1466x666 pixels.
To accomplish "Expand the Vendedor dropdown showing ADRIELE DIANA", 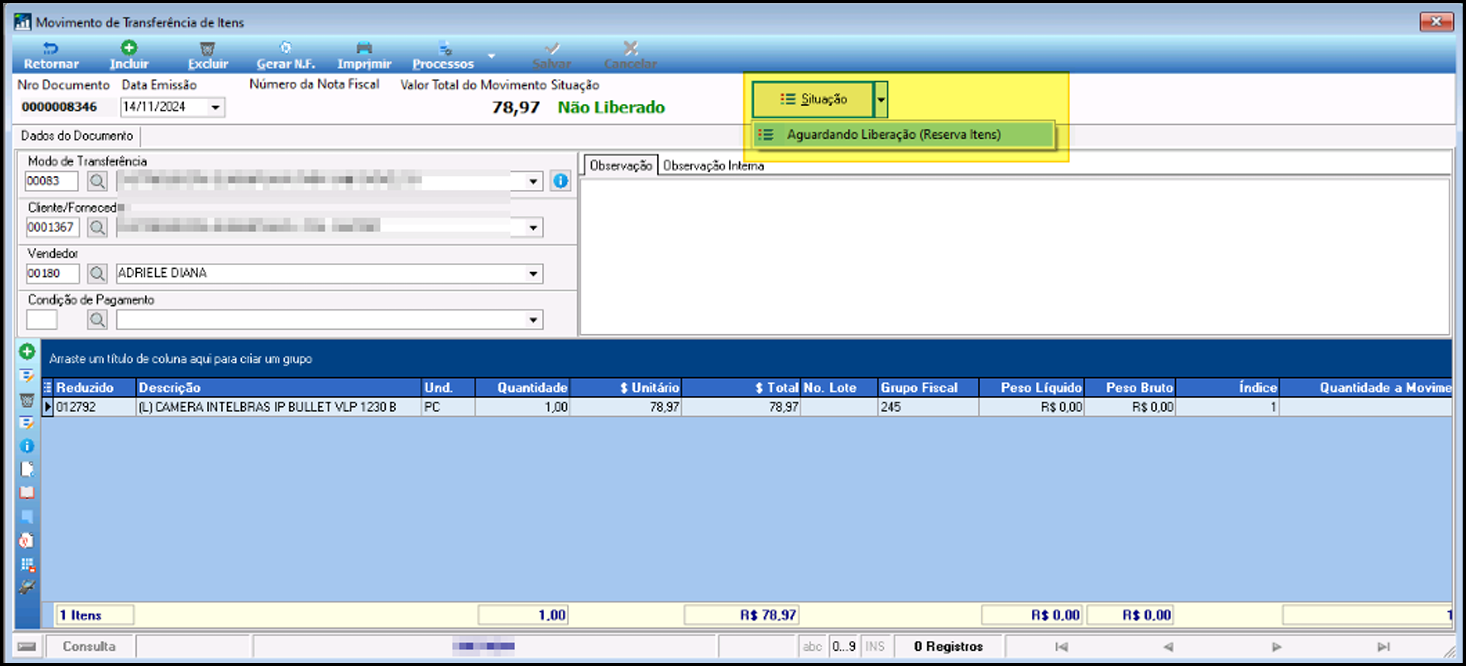I will click(535, 274).
